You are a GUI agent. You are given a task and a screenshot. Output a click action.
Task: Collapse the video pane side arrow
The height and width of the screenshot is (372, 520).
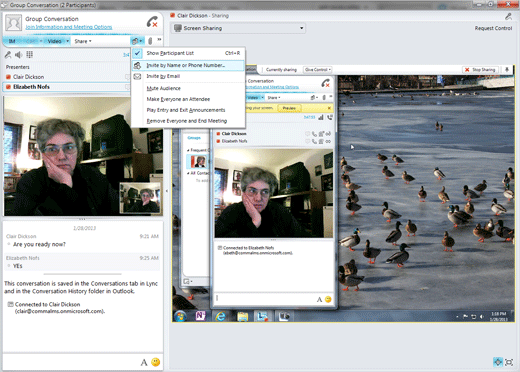coord(167,191)
